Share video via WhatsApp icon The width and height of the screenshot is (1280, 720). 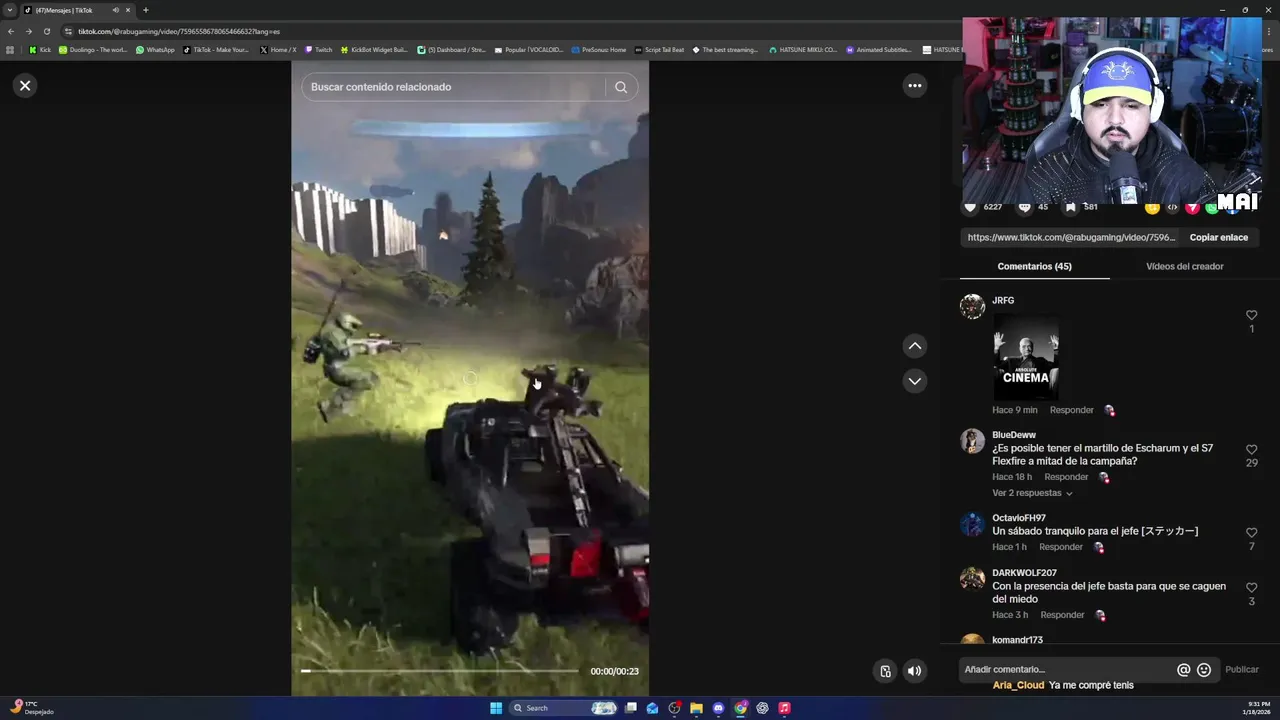tap(1212, 207)
